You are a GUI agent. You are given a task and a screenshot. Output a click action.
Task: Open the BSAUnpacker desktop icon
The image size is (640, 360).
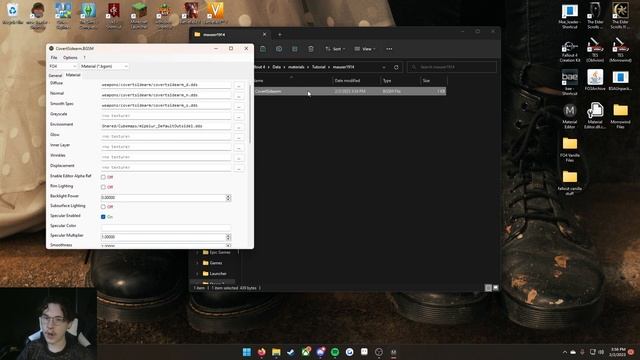pos(620,81)
